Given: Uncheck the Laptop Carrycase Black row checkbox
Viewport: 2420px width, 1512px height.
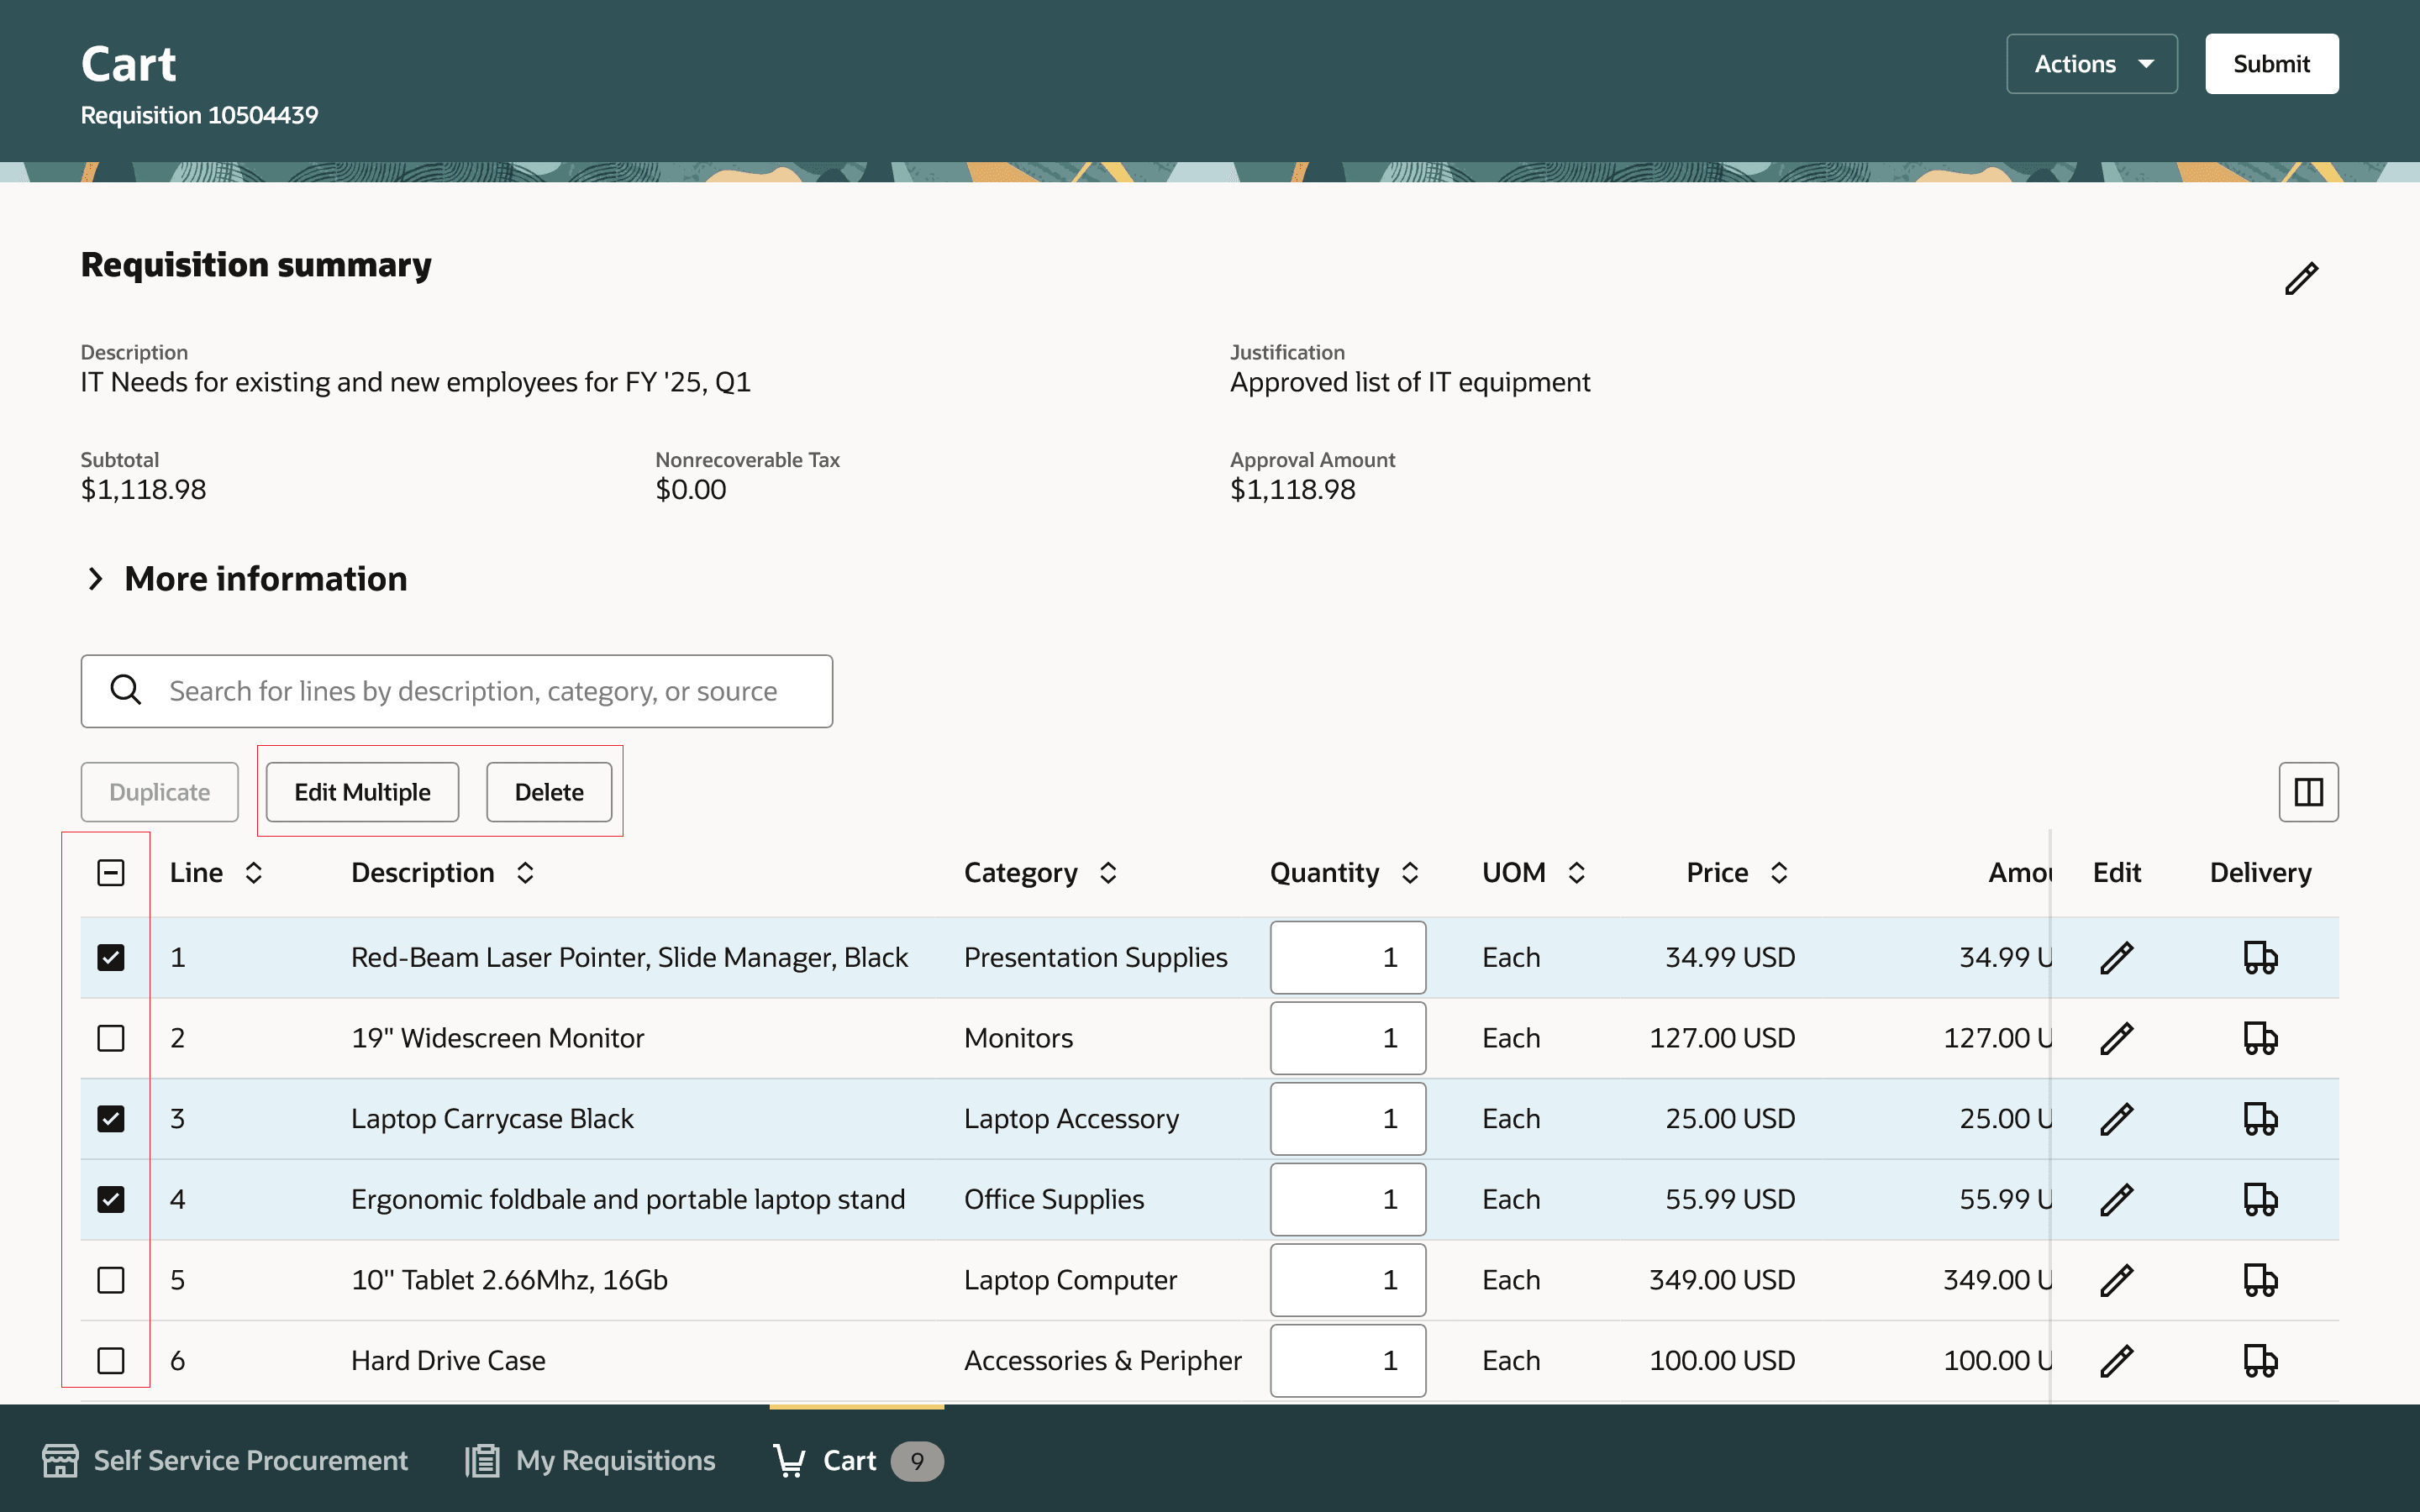Looking at the screenshot, I should pos(111,1118).
